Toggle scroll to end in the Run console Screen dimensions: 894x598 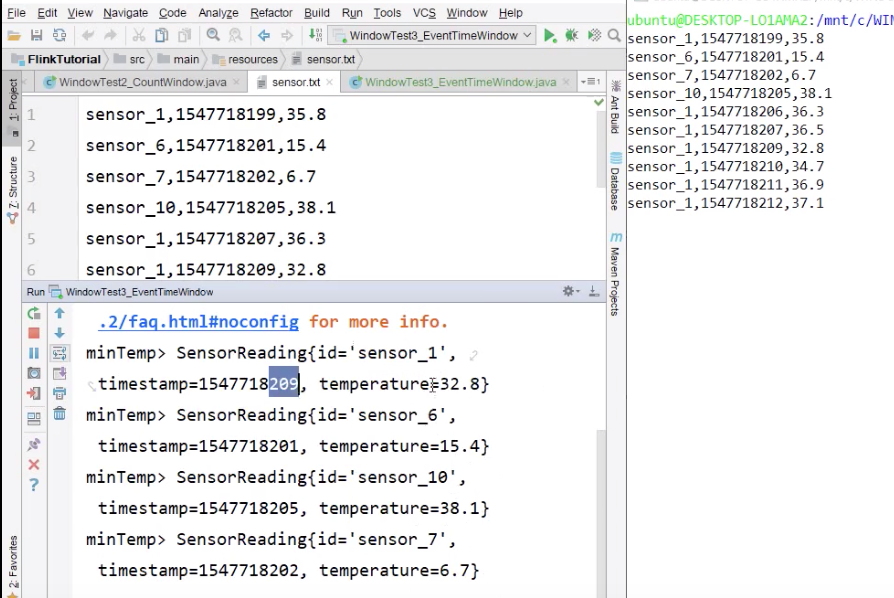pos(59,373)
